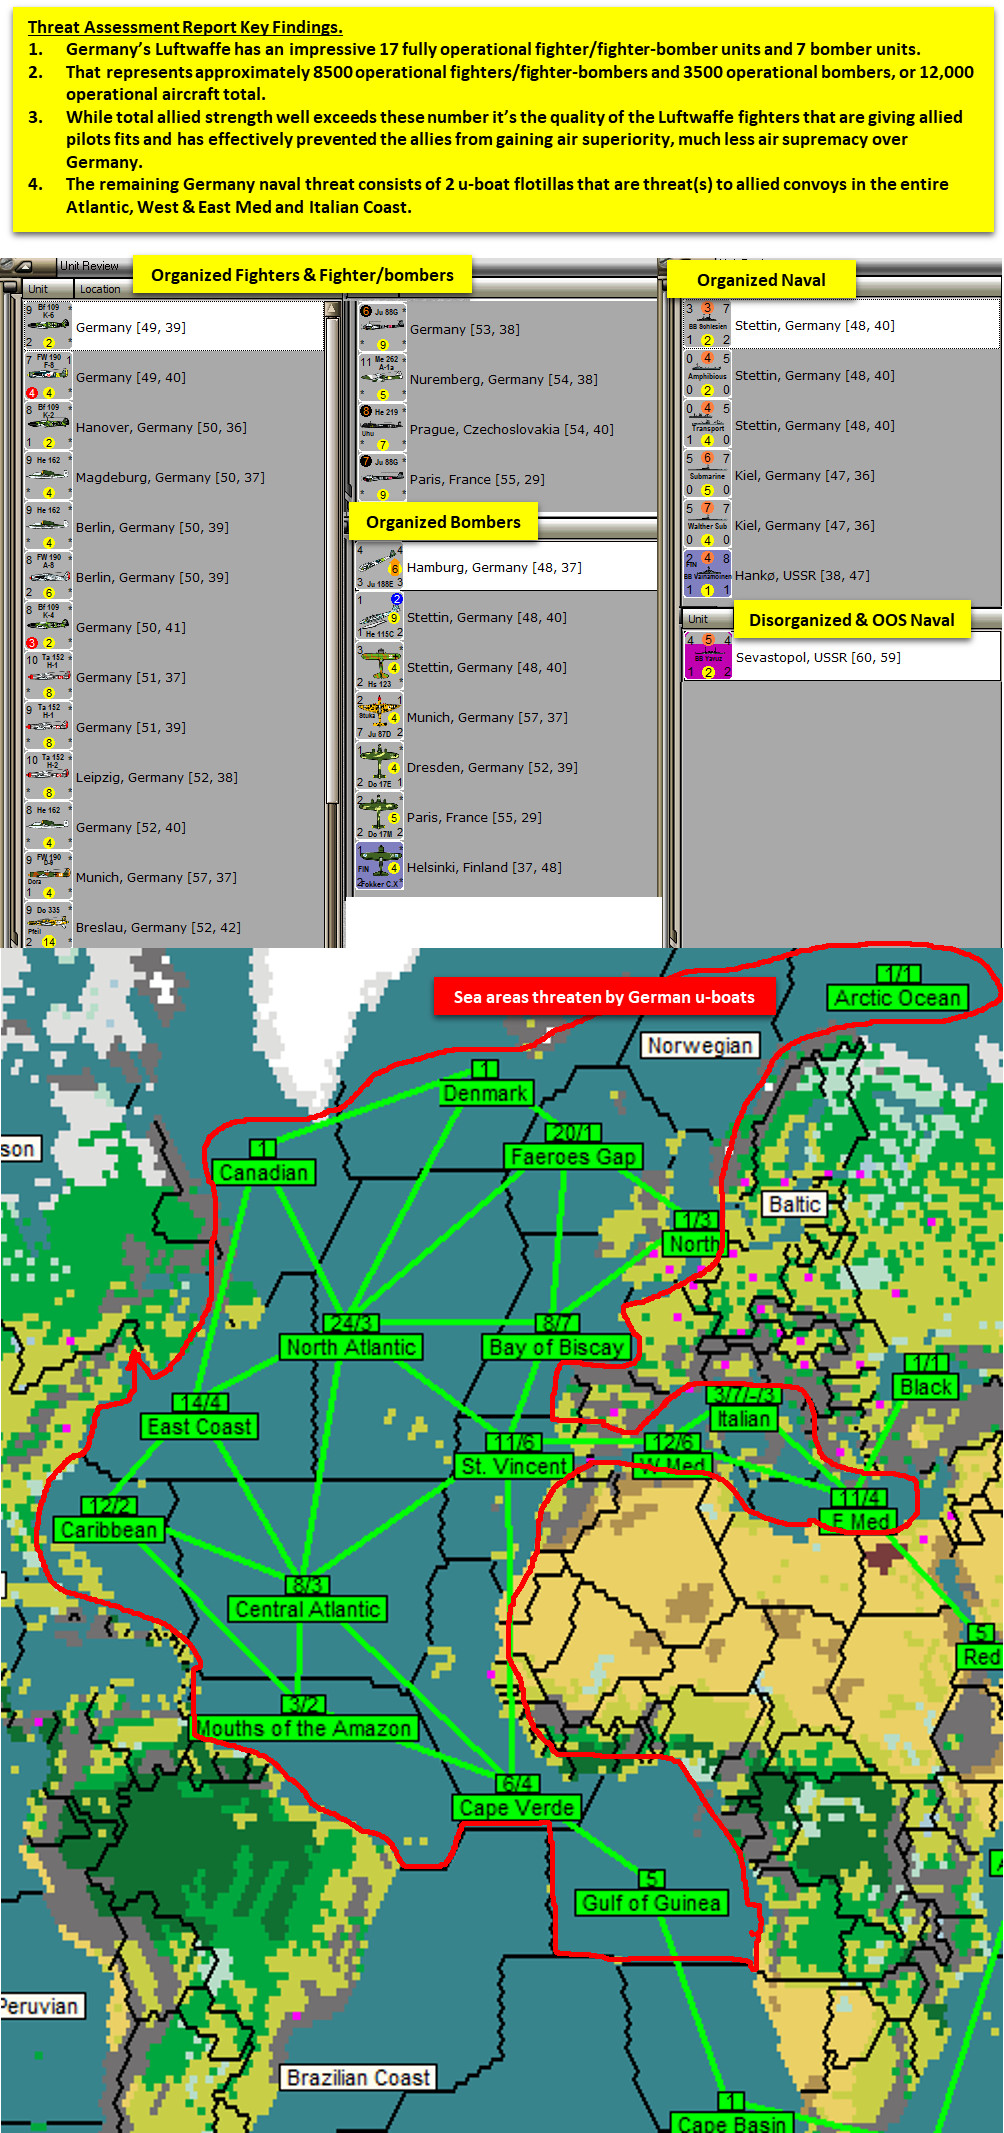Select the Walther Sub unit at Kiel
The height and width of the screenshot is (2133, 1004).
708,524
